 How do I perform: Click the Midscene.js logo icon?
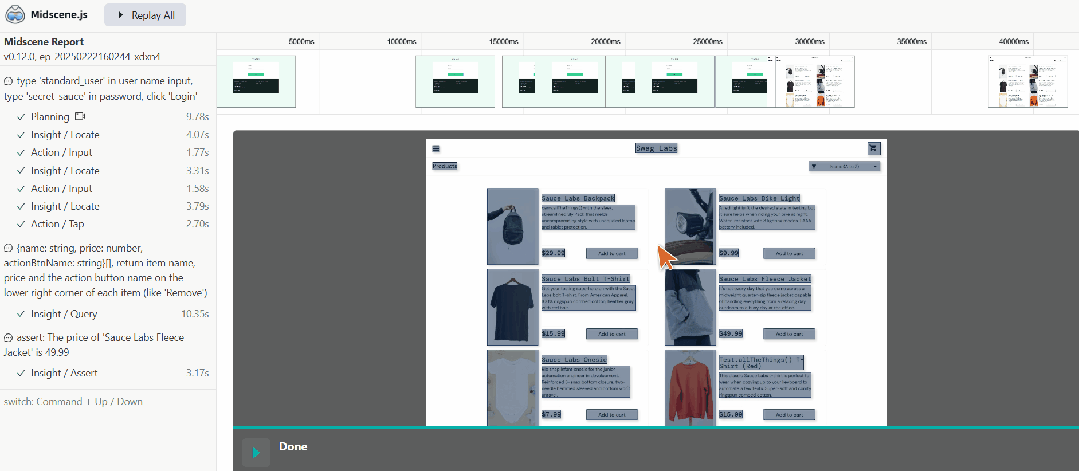(x=15, y=14)
